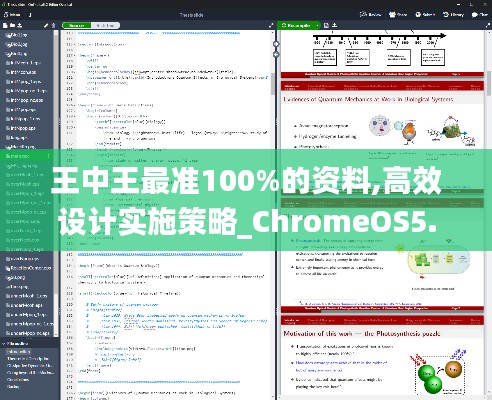Click the download PDF icon
The image size is (492, 400).
(x=335, y=25)
